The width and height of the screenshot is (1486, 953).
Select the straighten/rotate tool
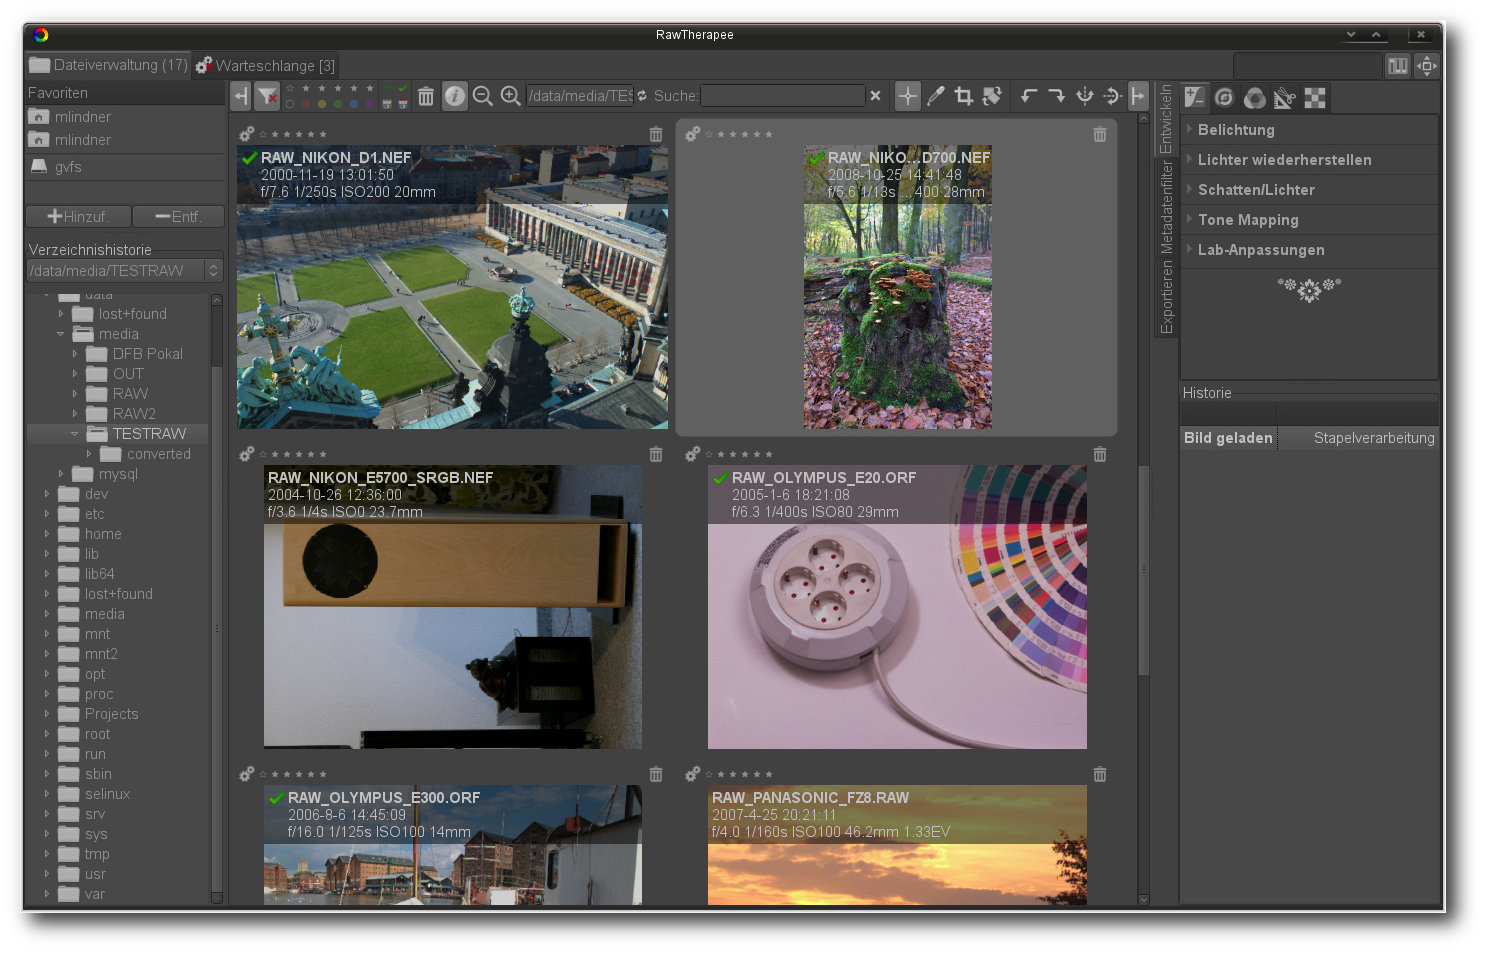[x=992, y=96]
